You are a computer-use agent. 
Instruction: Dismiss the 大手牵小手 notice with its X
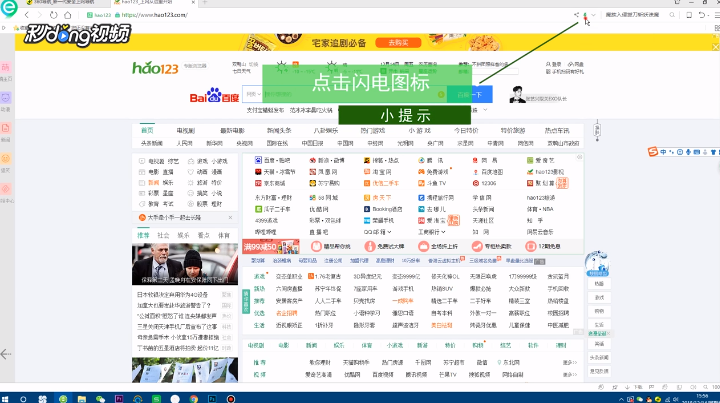pyautogui.click(x=230, y=218)
